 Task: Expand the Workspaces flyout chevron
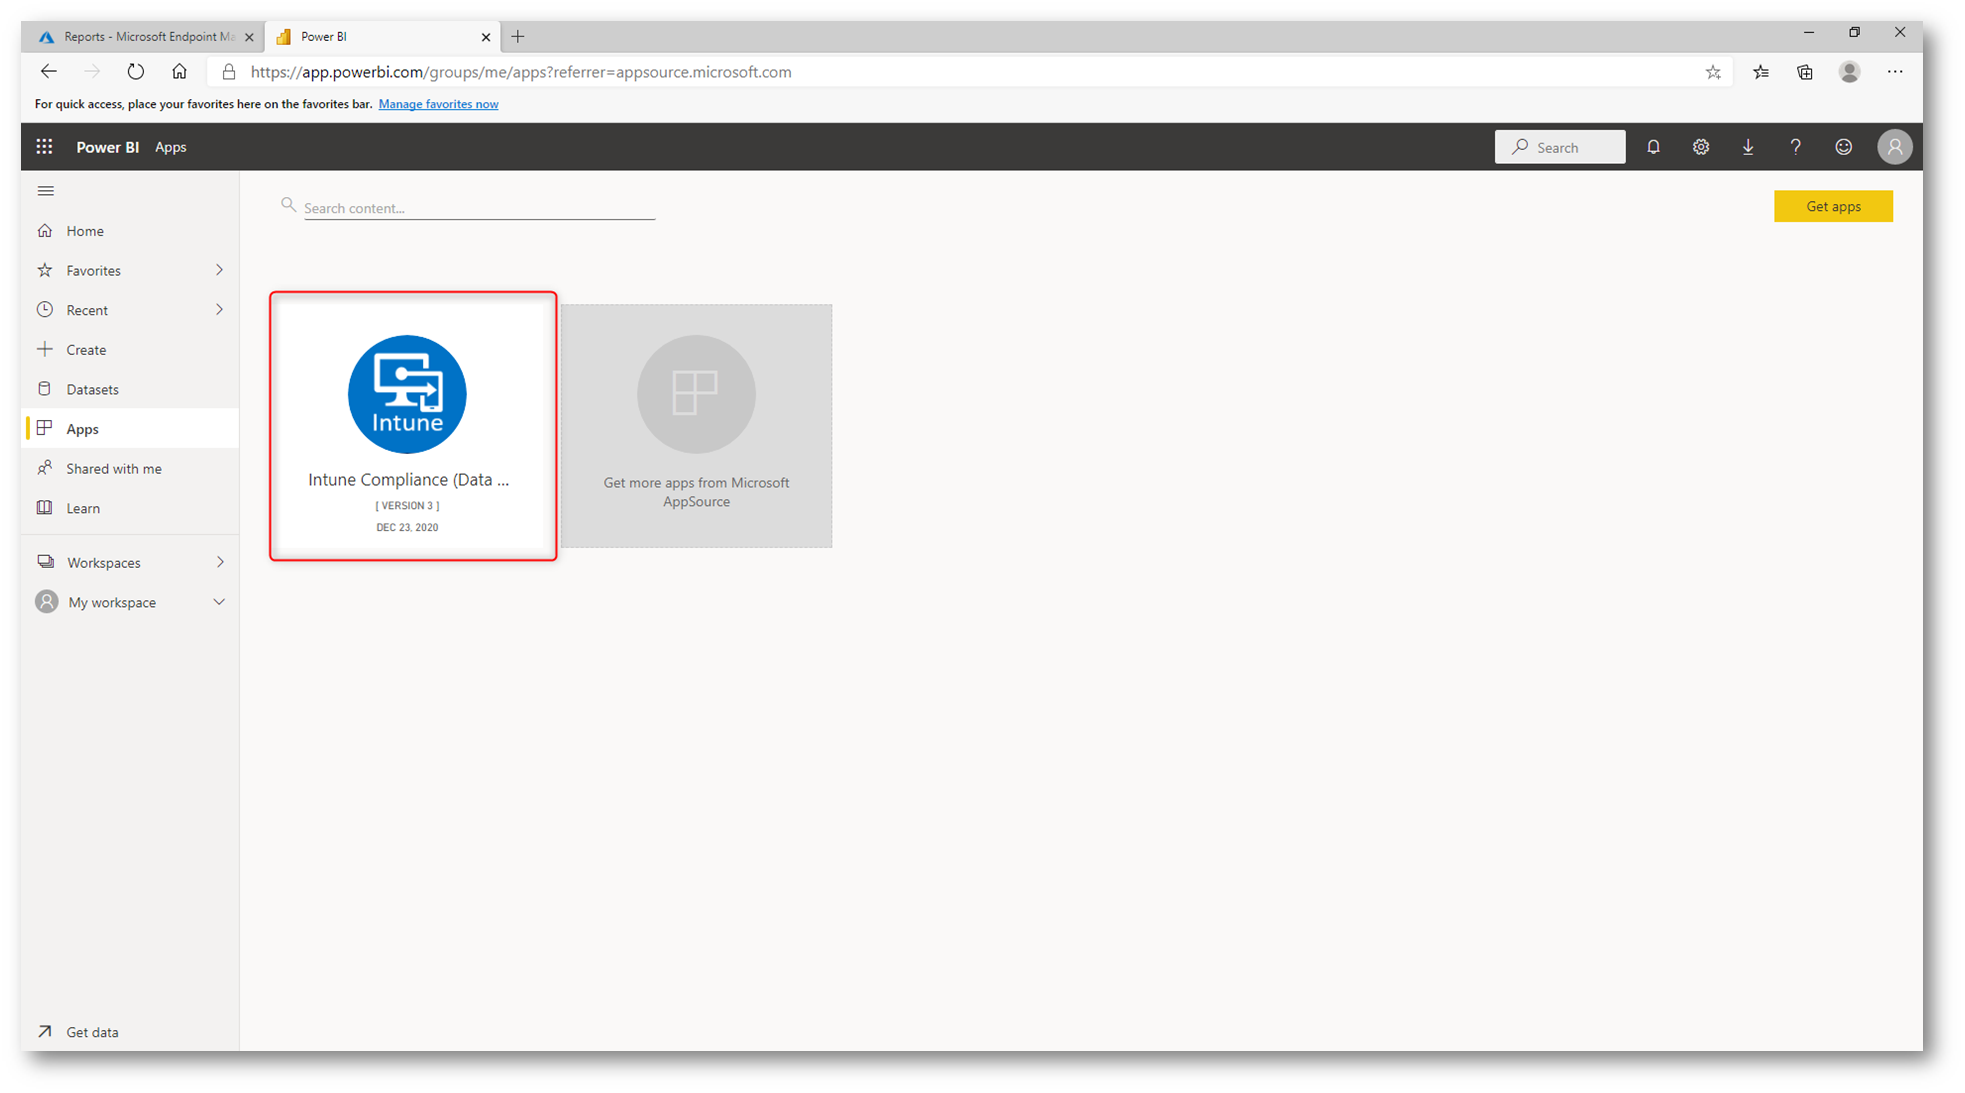coord(219,562)
